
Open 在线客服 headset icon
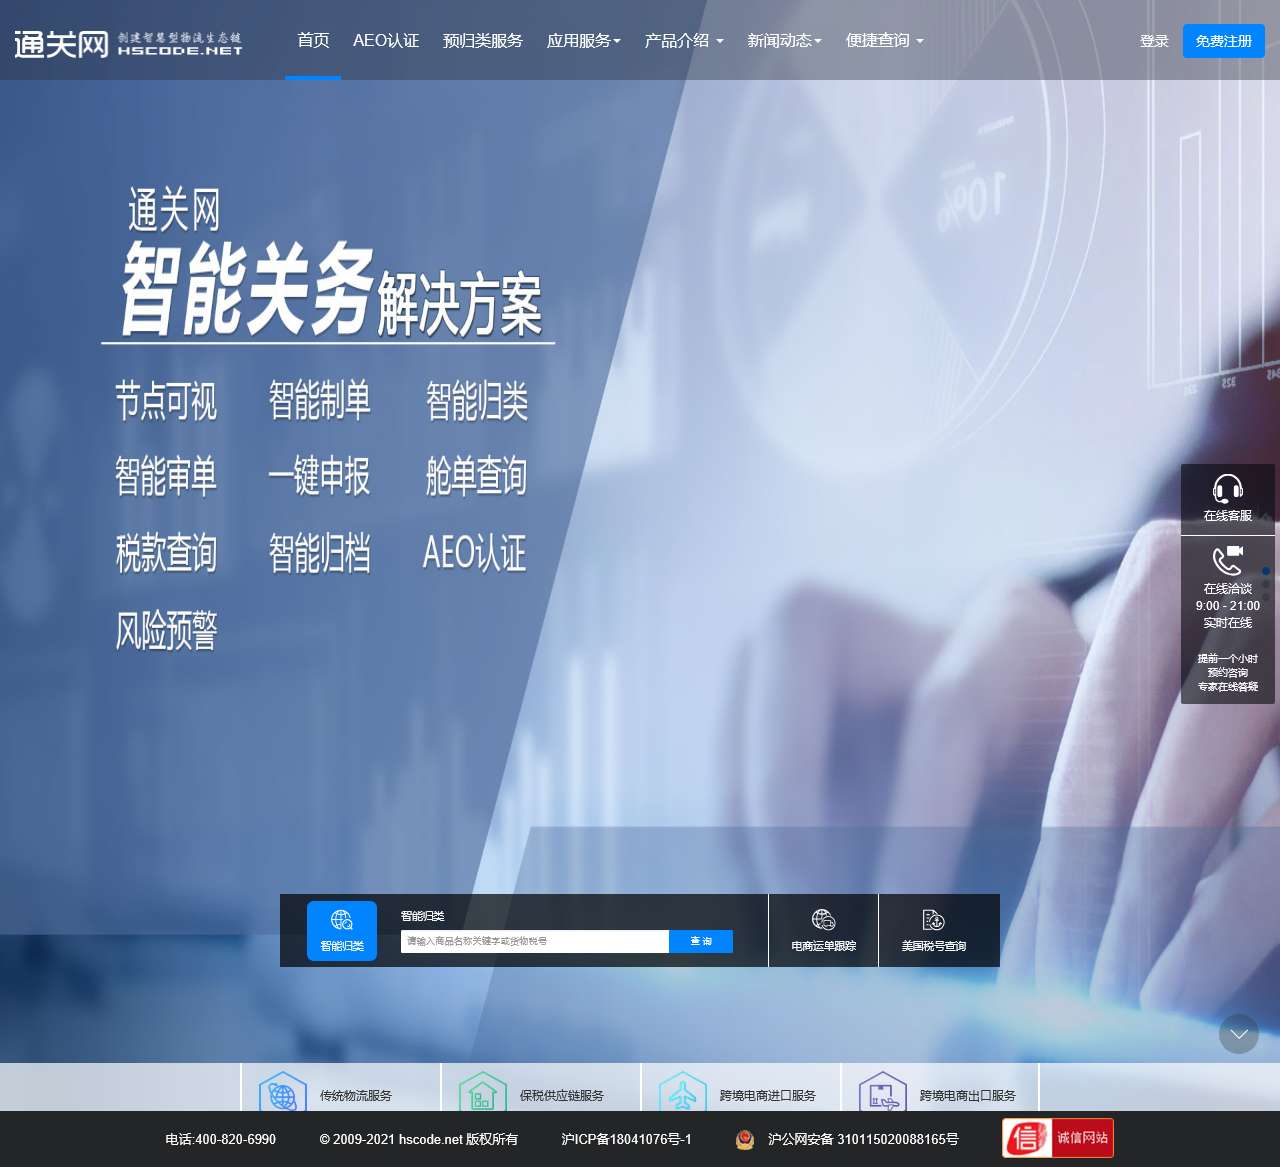(x=1228, y=488)
